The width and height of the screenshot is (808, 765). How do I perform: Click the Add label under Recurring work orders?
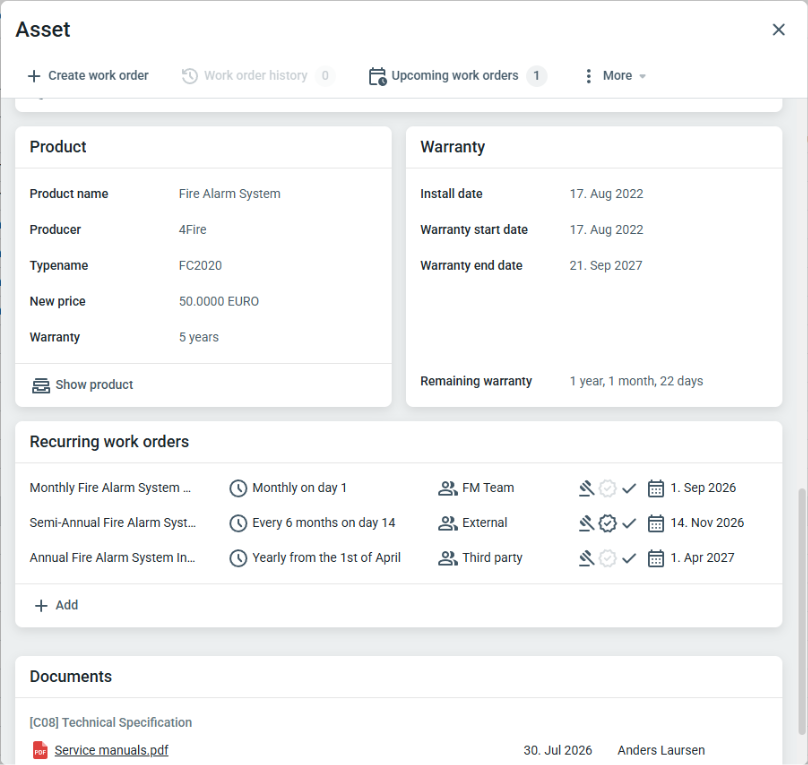tap(67, 605)
